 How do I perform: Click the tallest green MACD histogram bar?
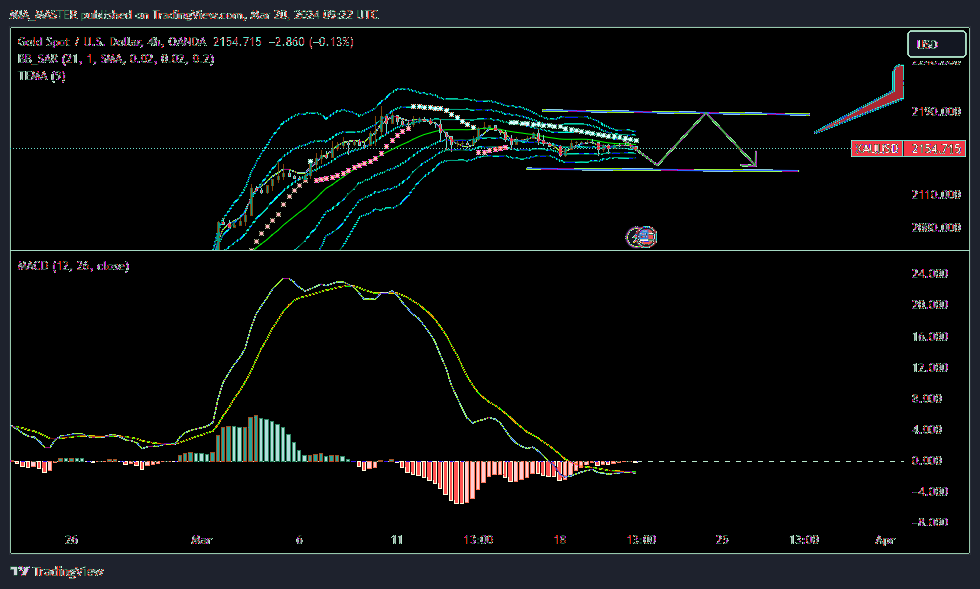point(255,438)
